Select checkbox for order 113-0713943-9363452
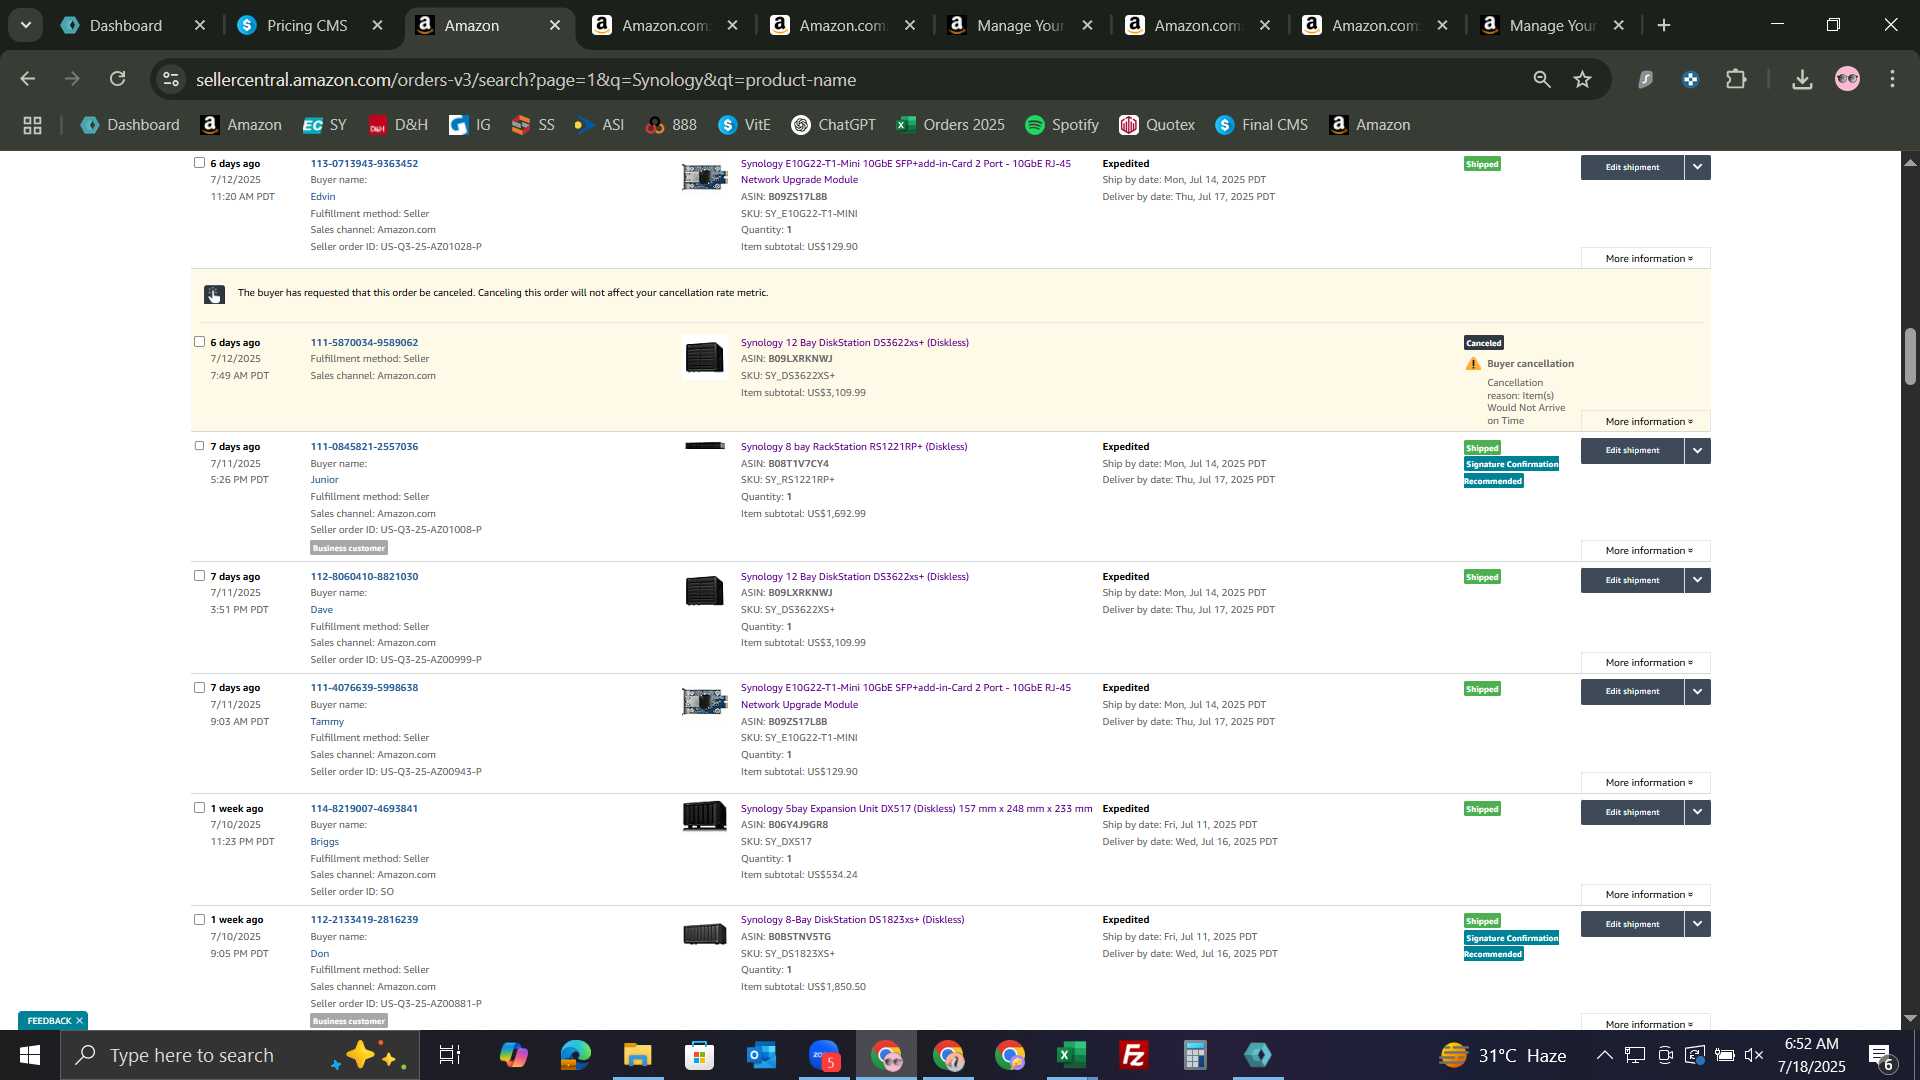Viewport: 1920px width, 1080px height. (x=199, y=162)
